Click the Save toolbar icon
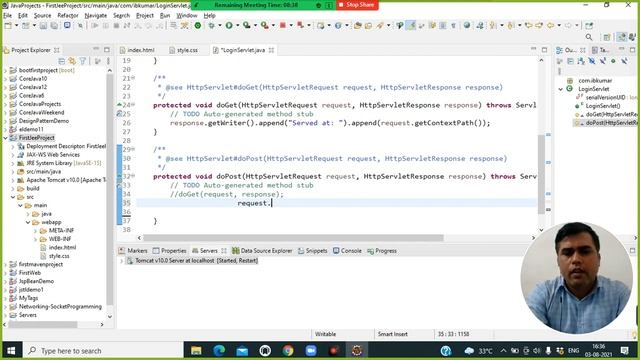640x360 pixels. (43, 25)
